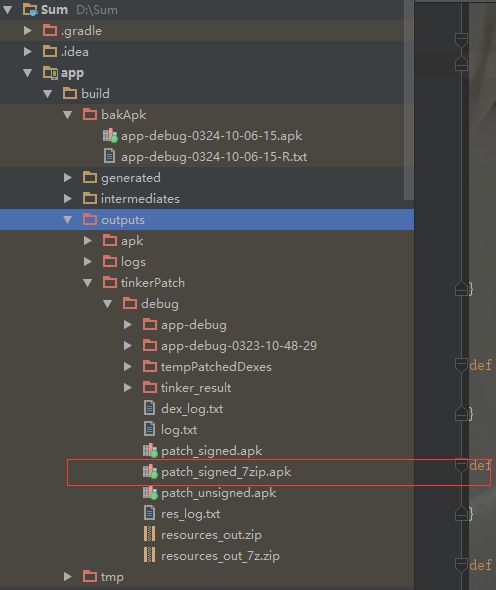496x590 pixels.
Task: Select the generated folder label
Action: [131, 178]
